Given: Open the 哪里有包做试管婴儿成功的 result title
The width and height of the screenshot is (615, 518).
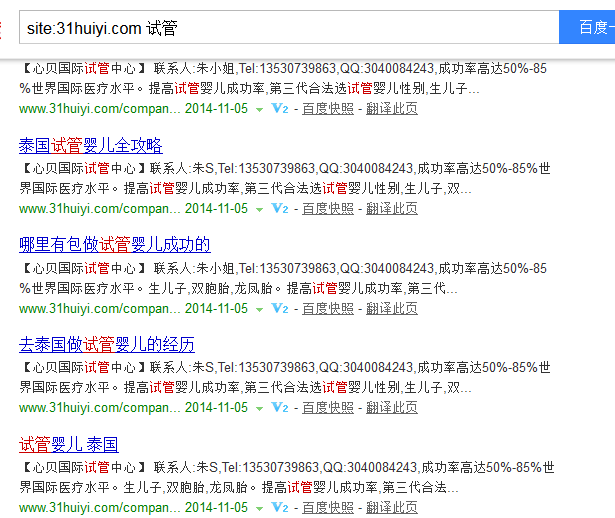Looking at the screenshot, I should (x=114, y=245).
